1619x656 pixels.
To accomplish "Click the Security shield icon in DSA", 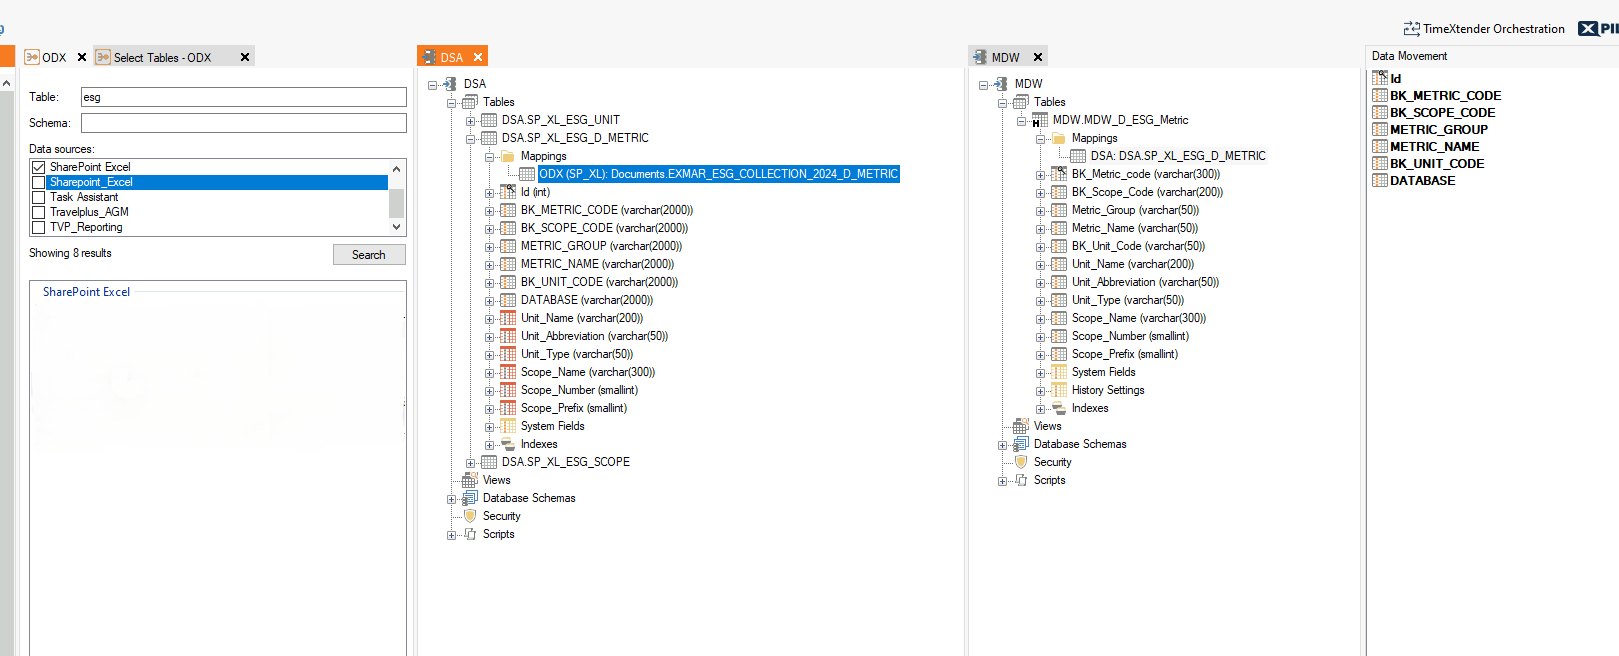I will point(470,516).
